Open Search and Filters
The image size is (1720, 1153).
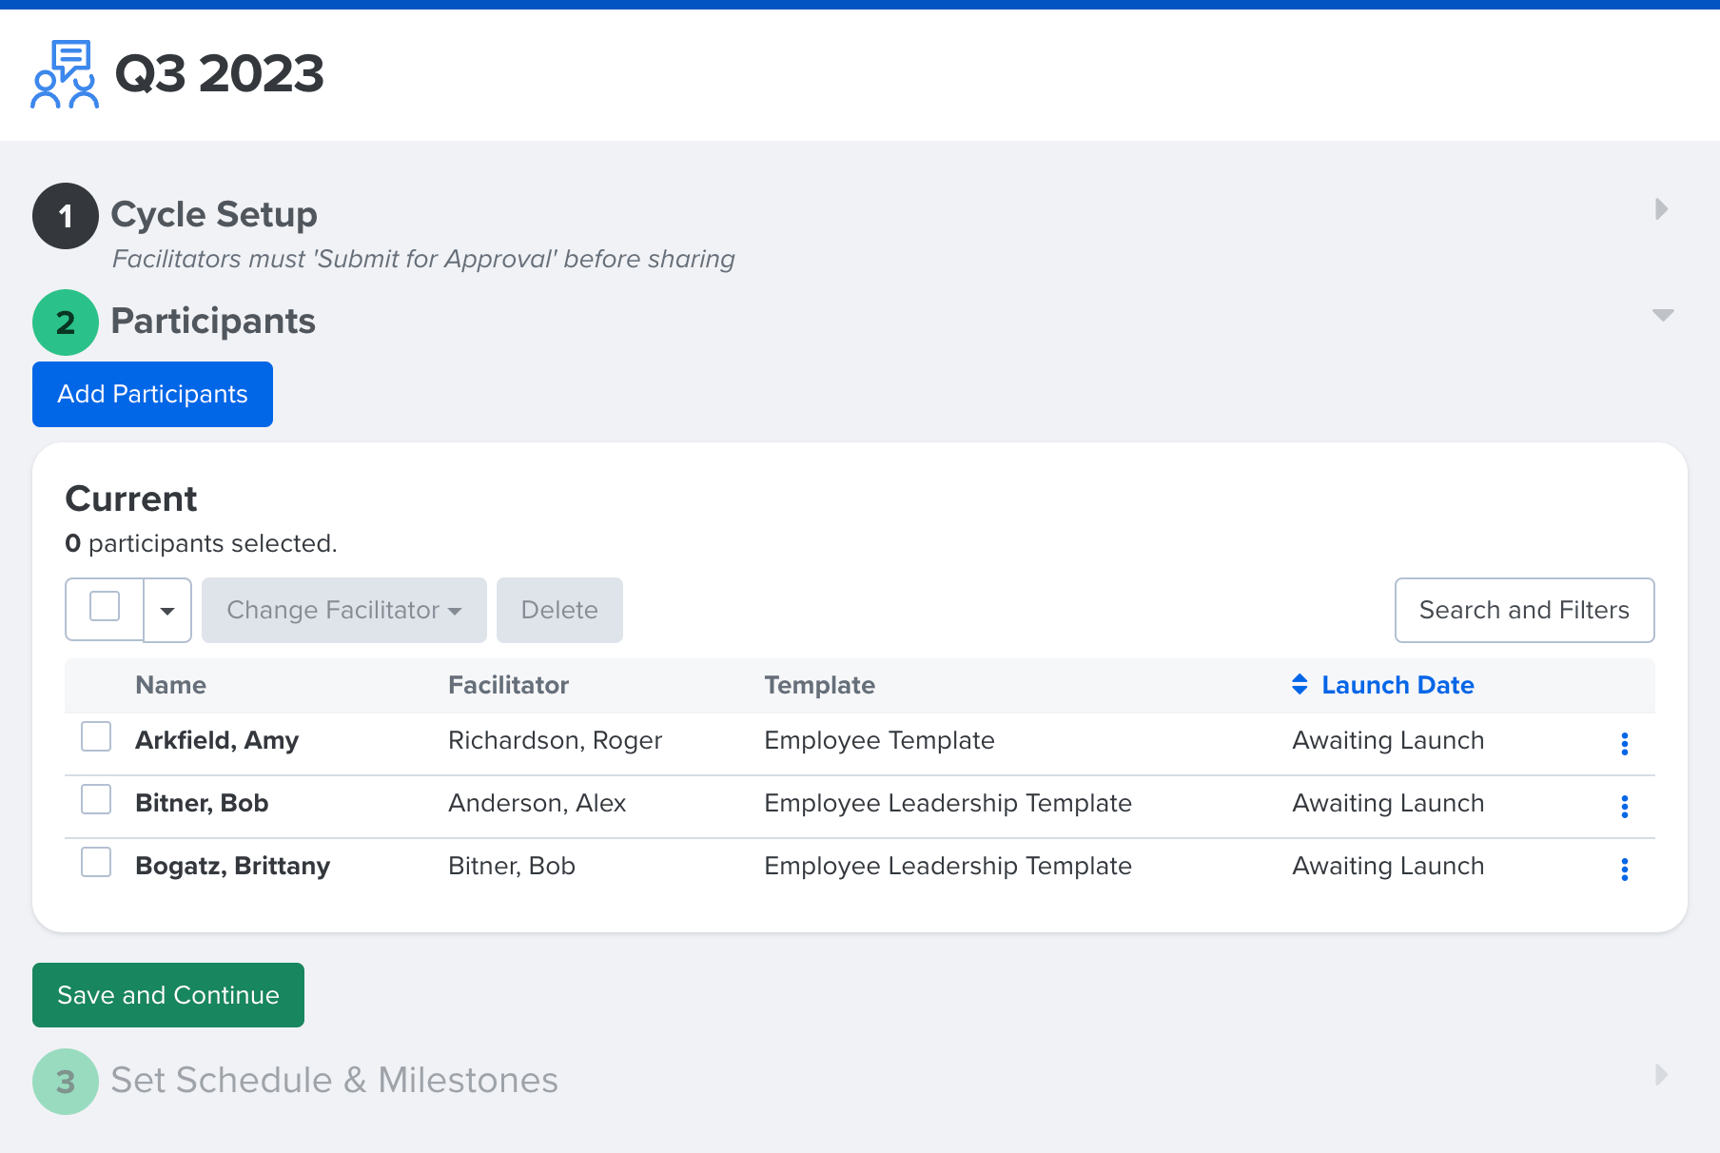[1523, 610]
